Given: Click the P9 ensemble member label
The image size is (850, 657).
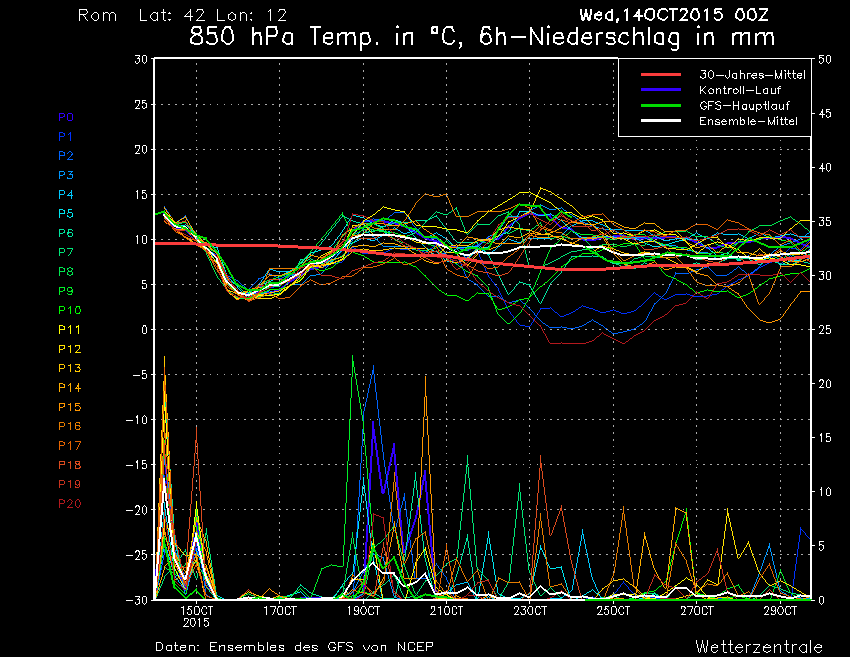Looking at the screenshot, I should 66,291.
